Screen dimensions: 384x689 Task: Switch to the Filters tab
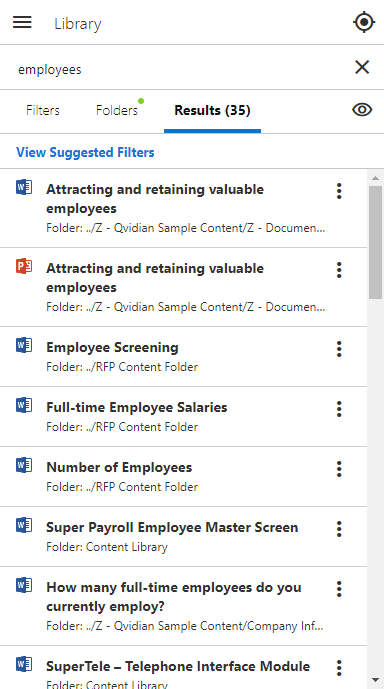point(43,110)
